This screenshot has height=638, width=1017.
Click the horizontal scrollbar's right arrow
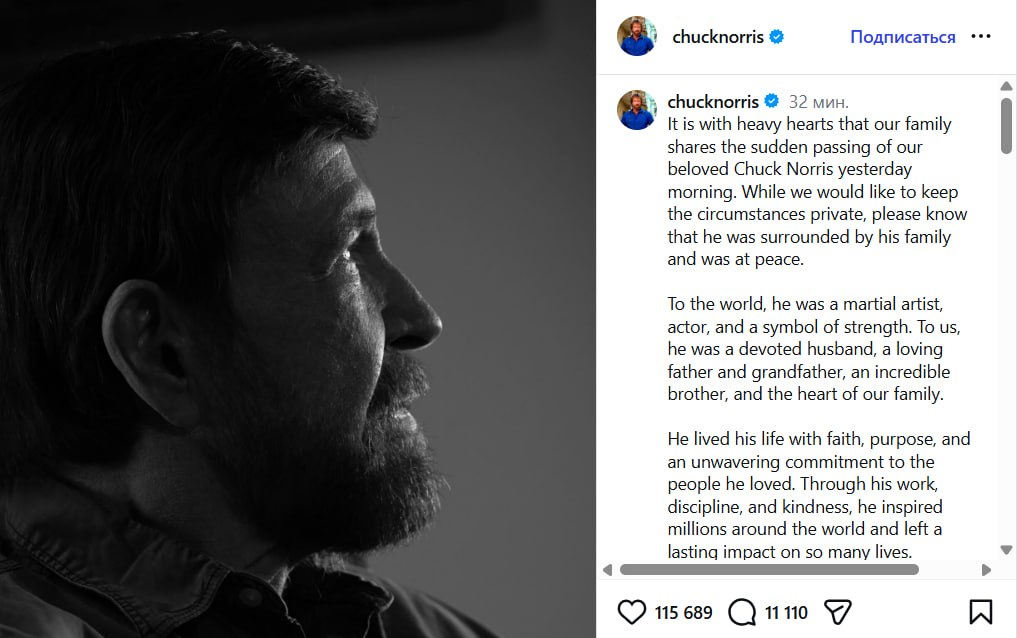(986, 570)
